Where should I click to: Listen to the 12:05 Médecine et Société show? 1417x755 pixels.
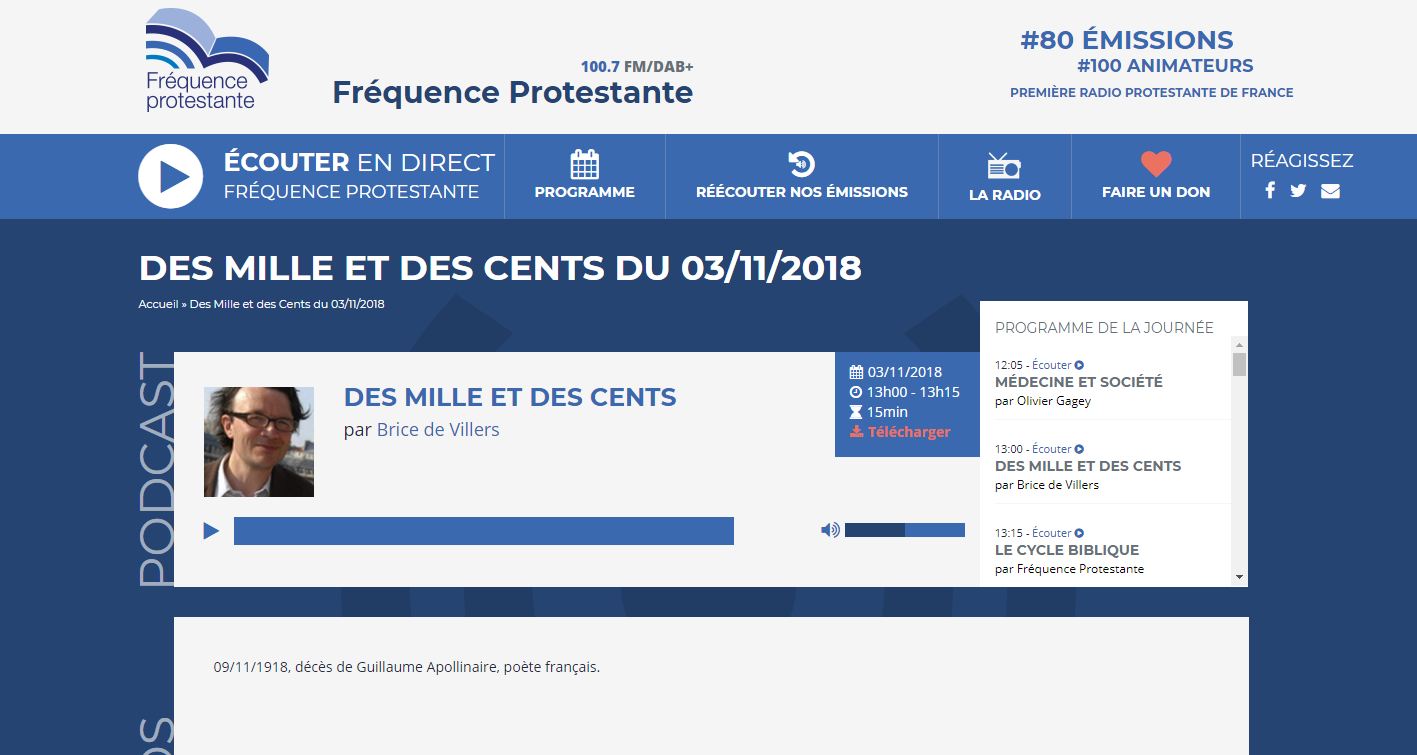point(1058,365)
